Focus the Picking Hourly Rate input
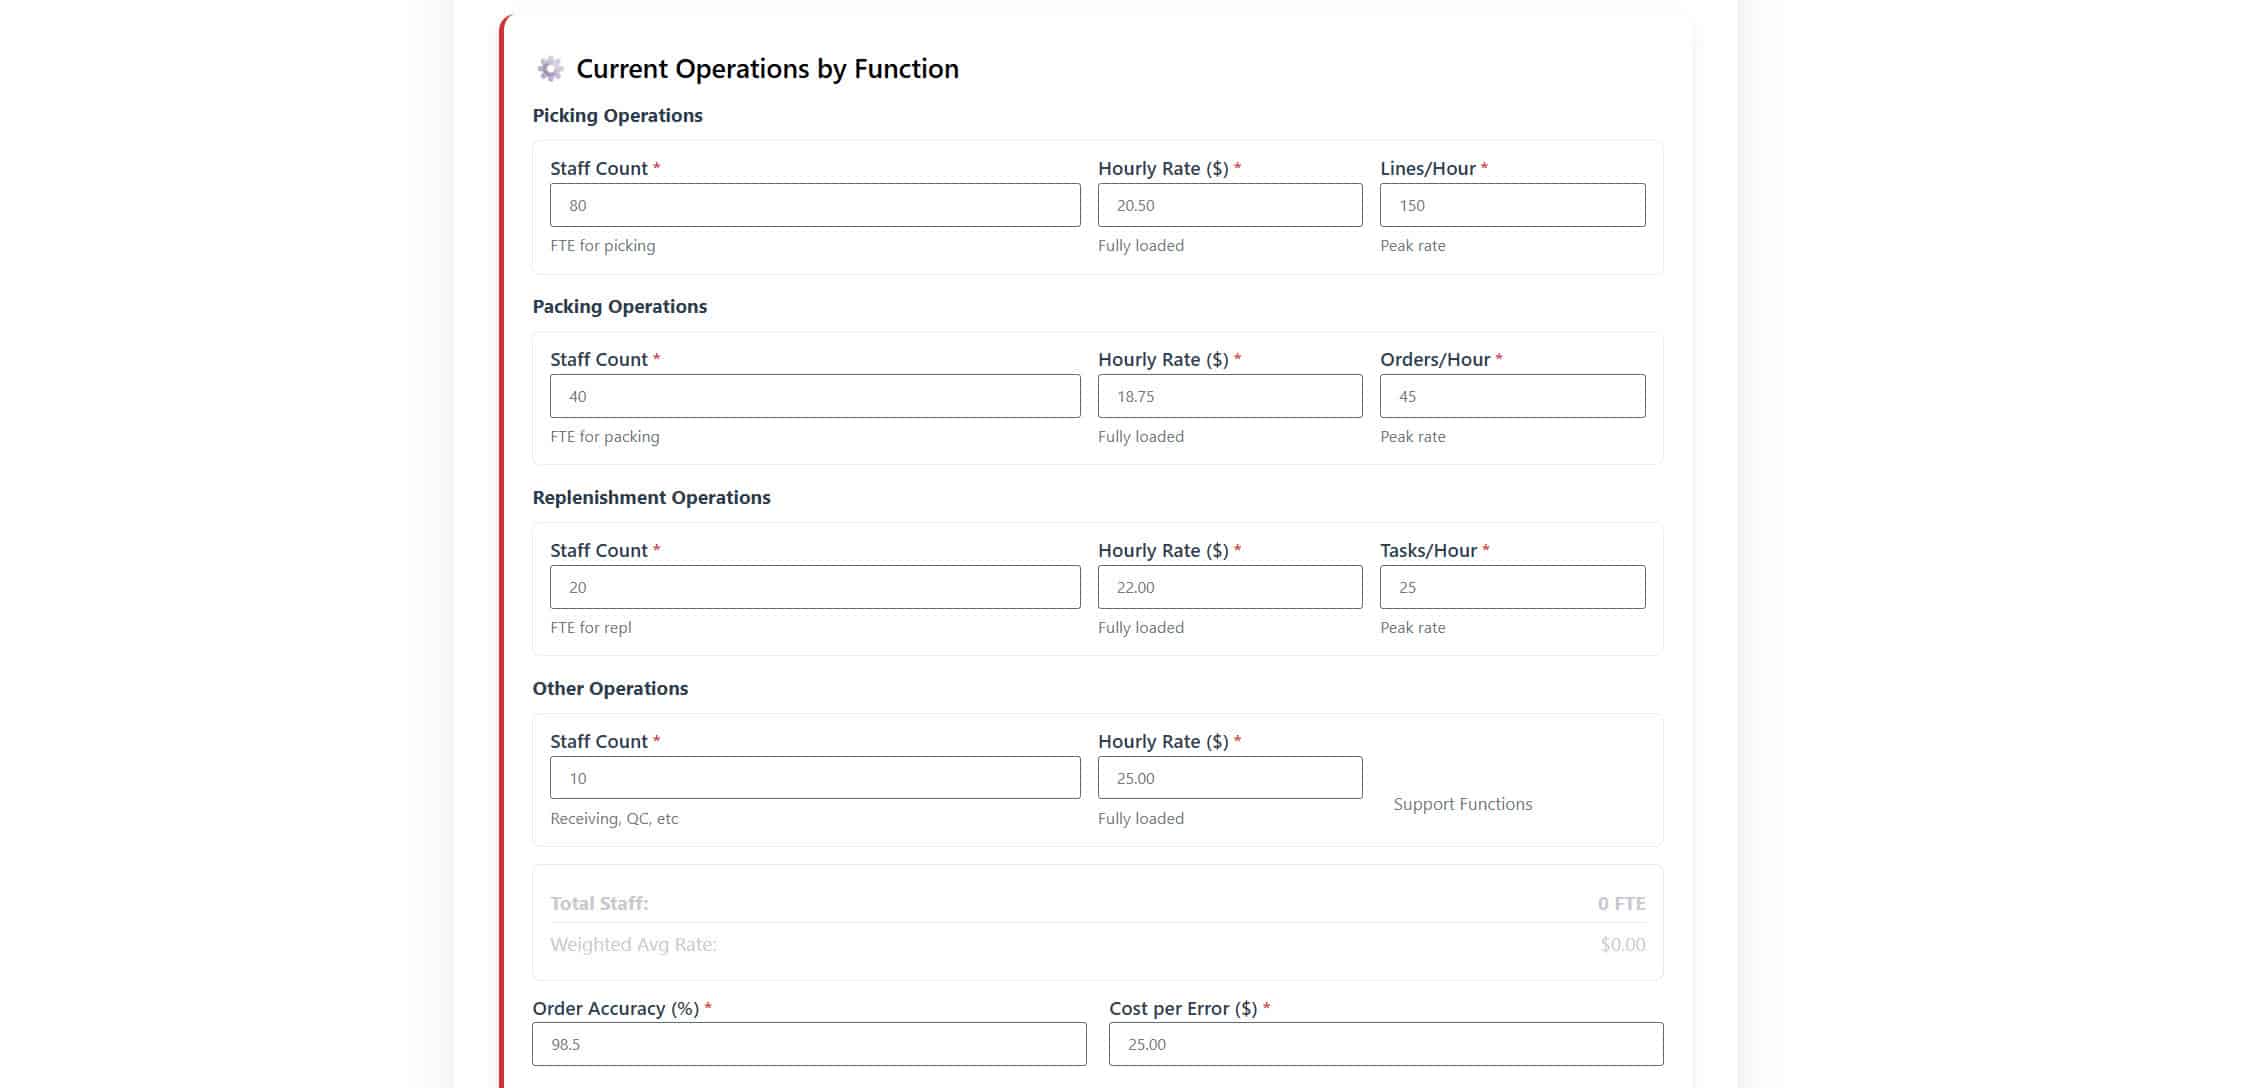 point(1229,205)
